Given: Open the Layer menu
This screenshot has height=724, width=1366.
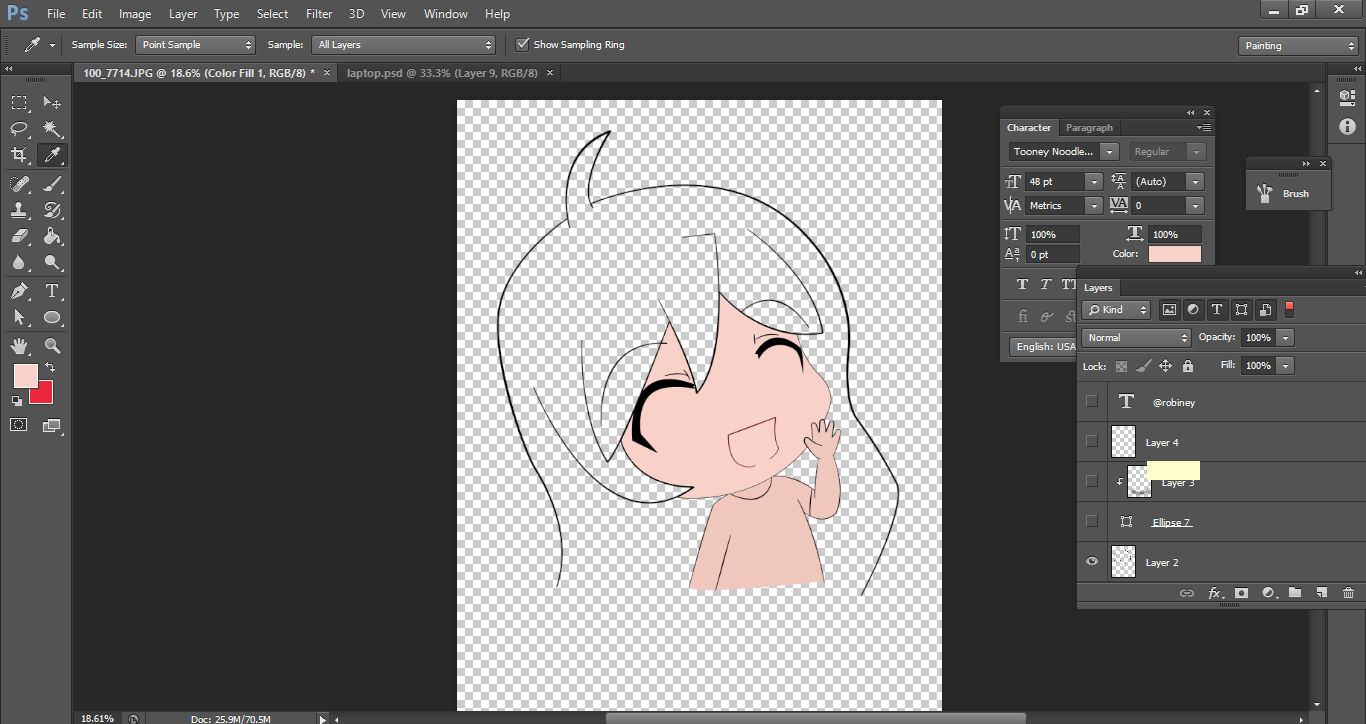Looking at the screenshot, I should click(x=183, y=14).
